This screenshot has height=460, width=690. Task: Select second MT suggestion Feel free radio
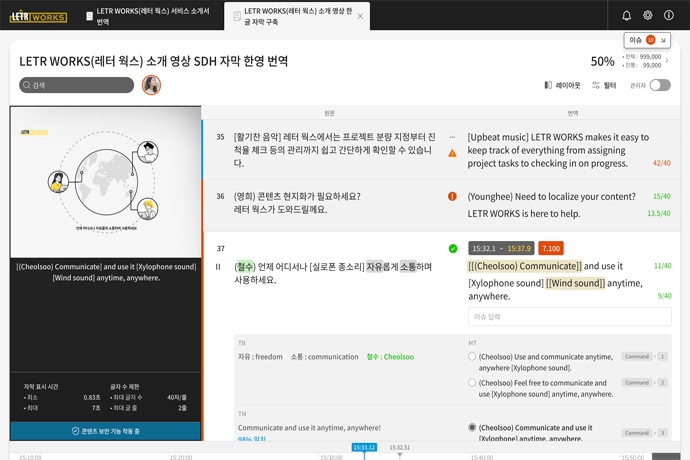[x=472, y=383]
